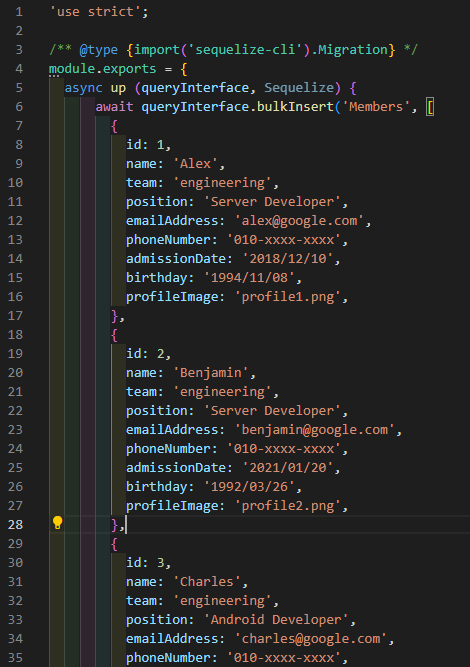The width and height of the screenshot is (470, 667).
Task: Click the async keyword on line 5
Action: [x=83, y=88]
